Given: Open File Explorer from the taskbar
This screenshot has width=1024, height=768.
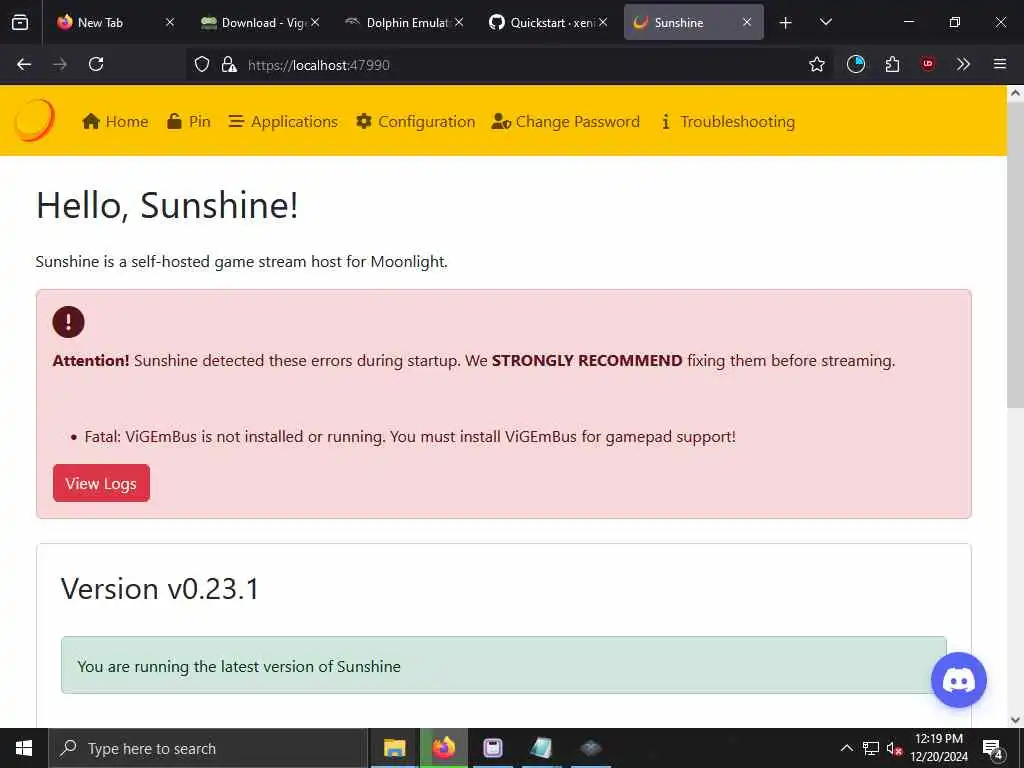Looking at the screenshot, I should 394,748.
